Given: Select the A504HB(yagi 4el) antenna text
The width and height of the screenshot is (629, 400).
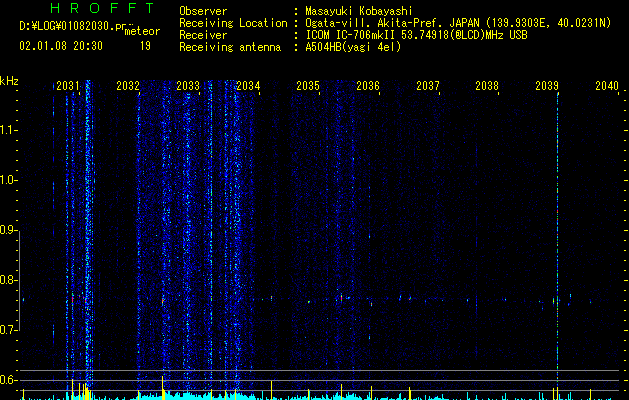Looking at the screenshot, I should pyautogui.click(x=353, y=47).
